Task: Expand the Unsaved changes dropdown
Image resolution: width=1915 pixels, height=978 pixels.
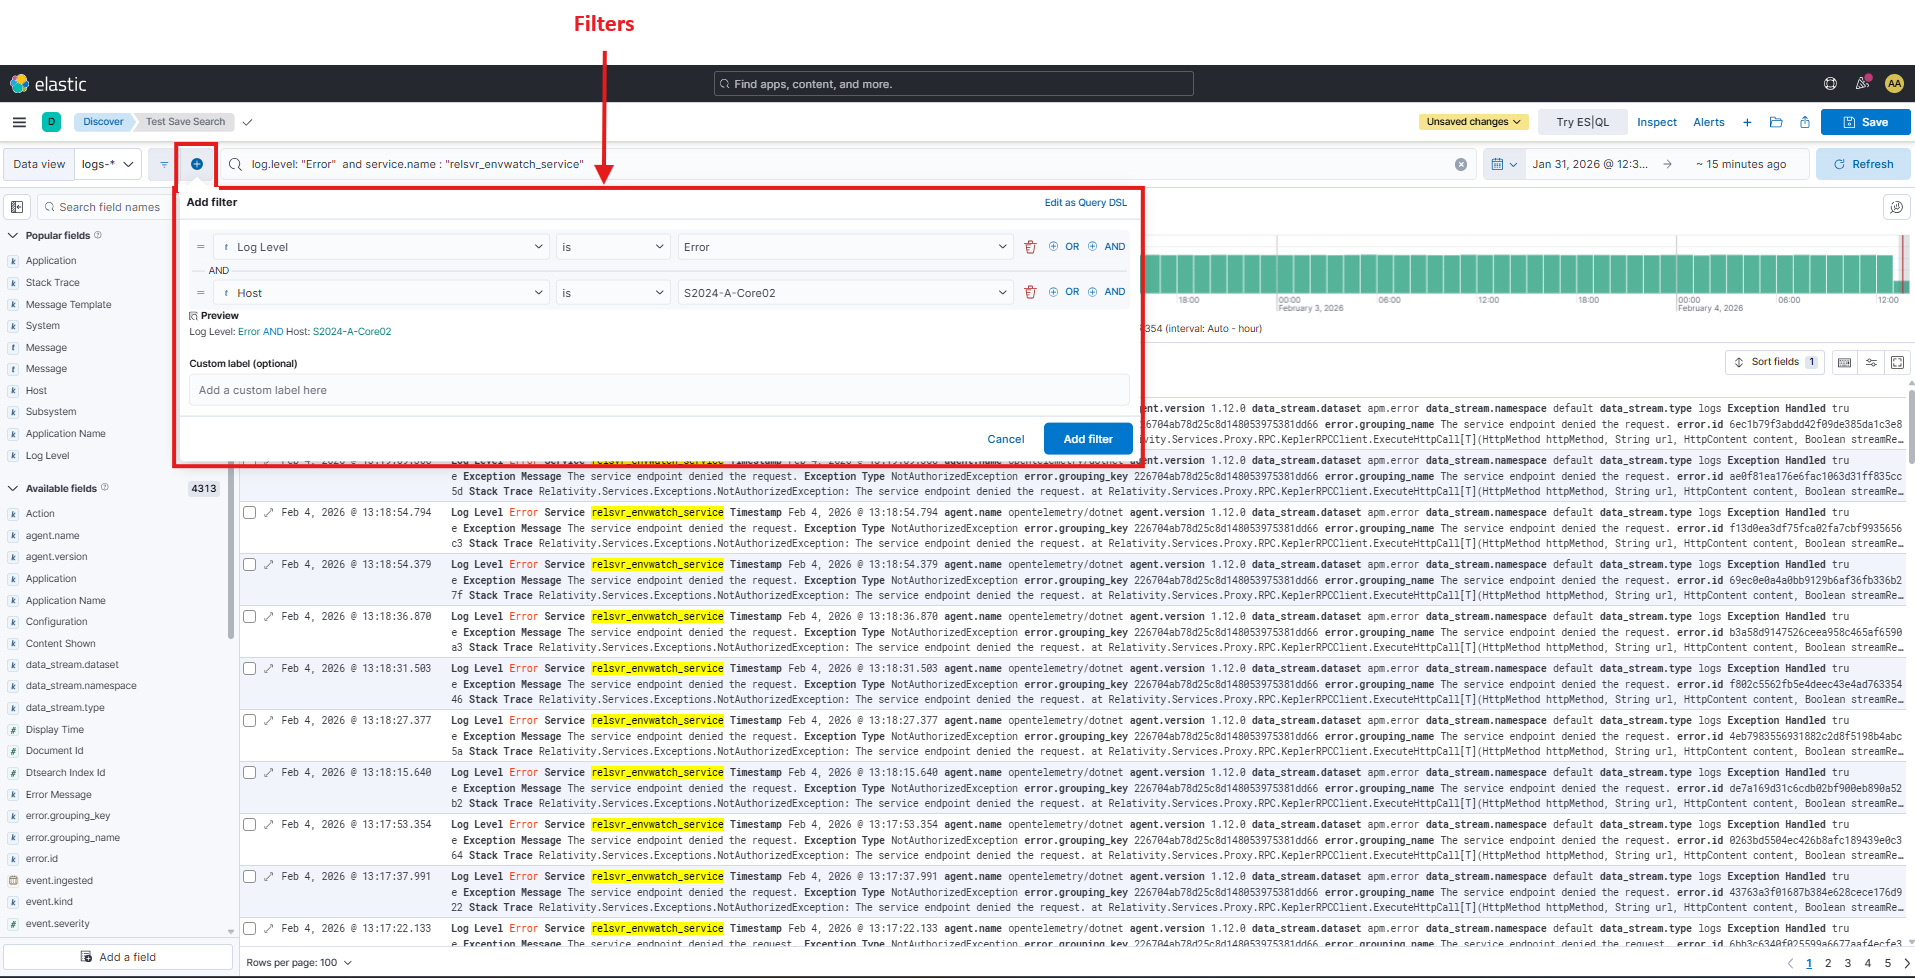Action: click(x=1473, y=122)
